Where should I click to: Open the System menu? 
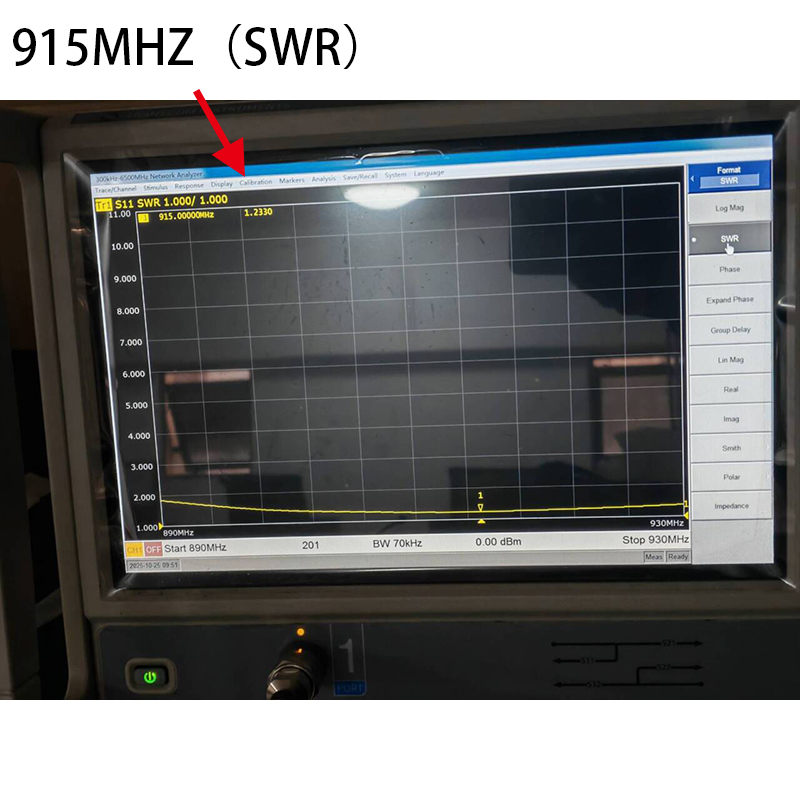(x=395, y=175)
